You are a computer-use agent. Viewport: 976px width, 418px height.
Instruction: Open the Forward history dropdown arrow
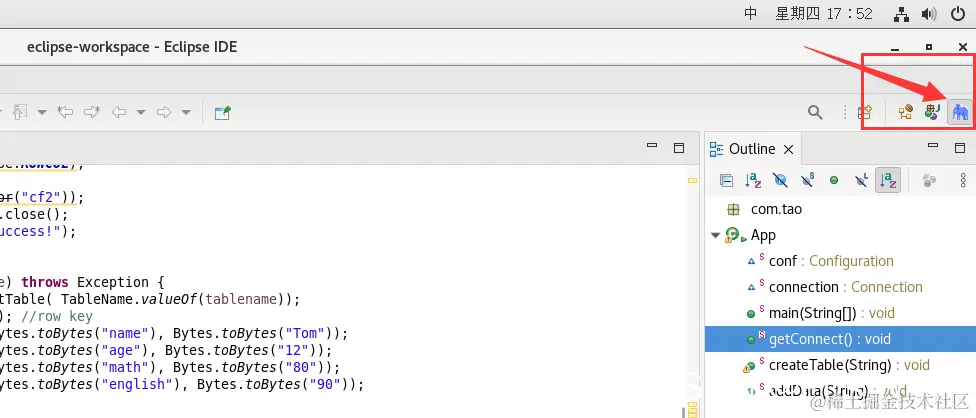185,113
